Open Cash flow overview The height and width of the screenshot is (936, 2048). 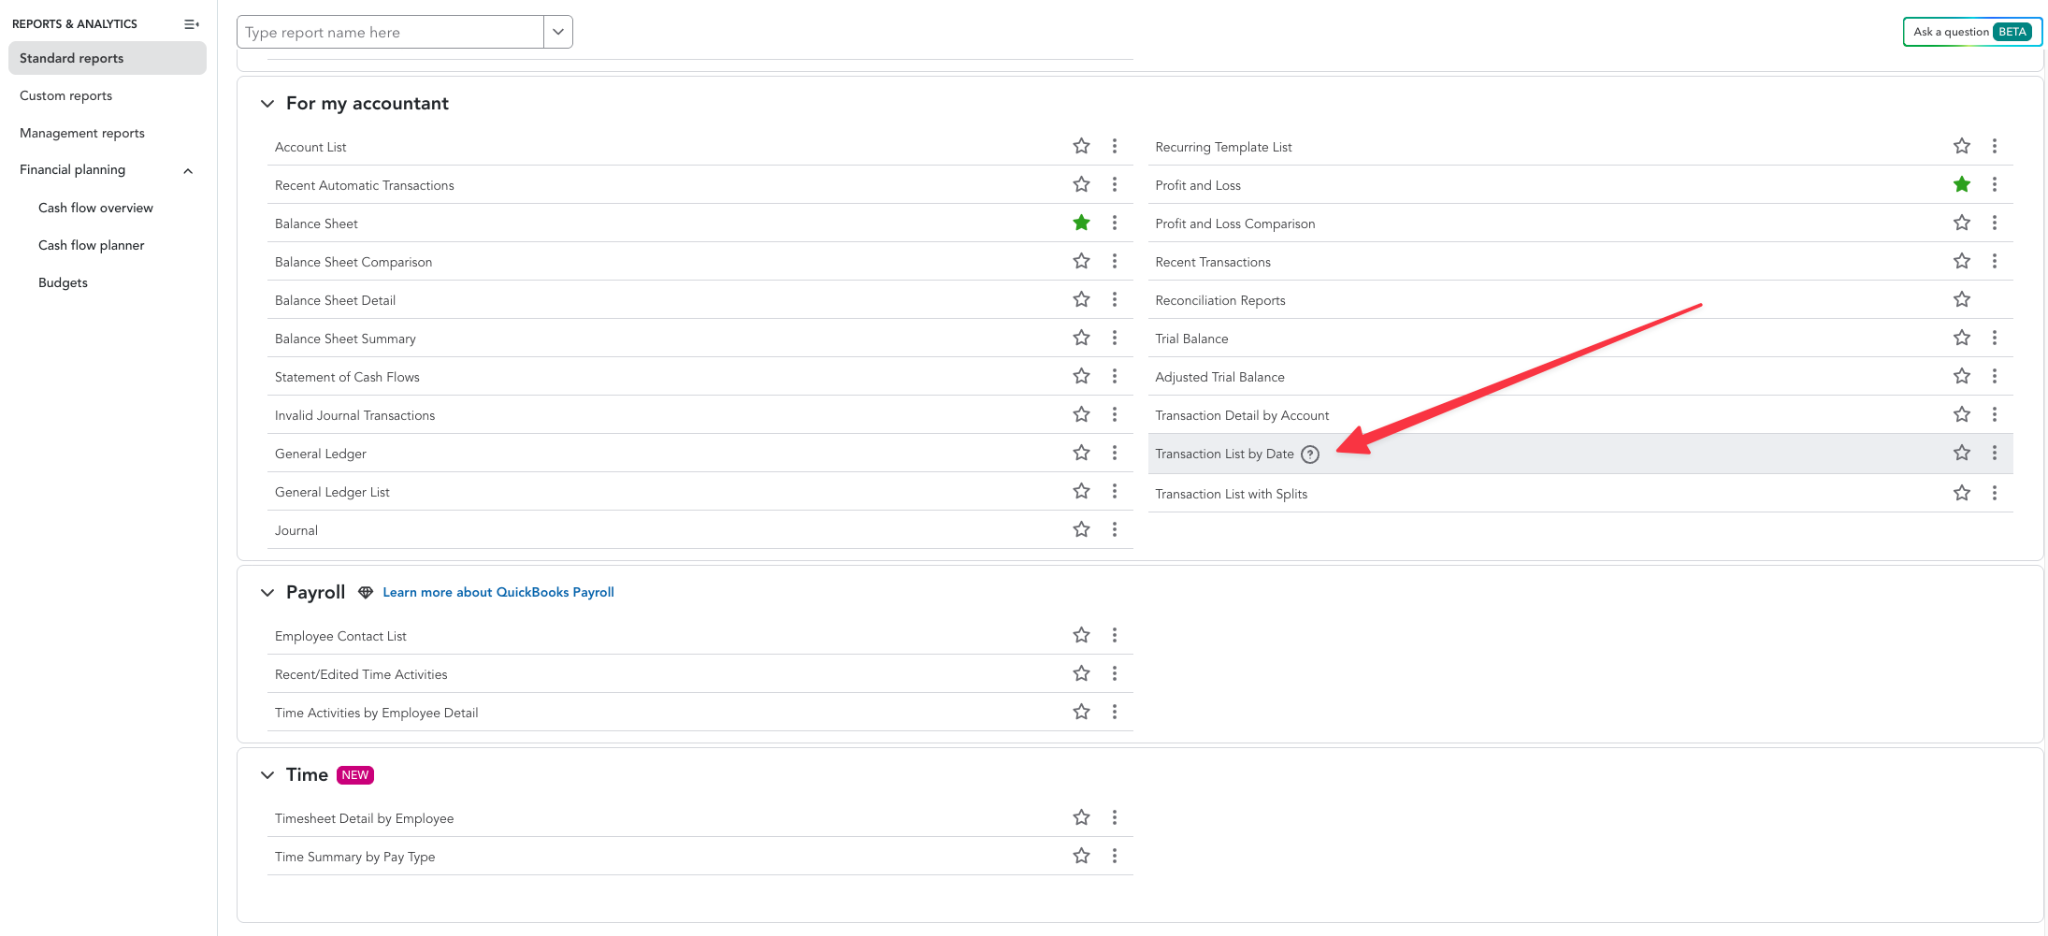click(96, 208)
